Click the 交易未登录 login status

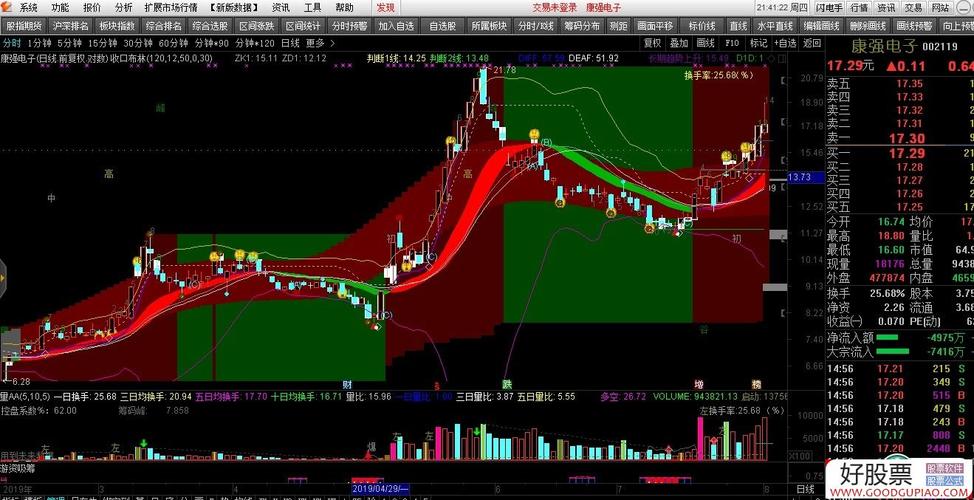tap(555, 8)
